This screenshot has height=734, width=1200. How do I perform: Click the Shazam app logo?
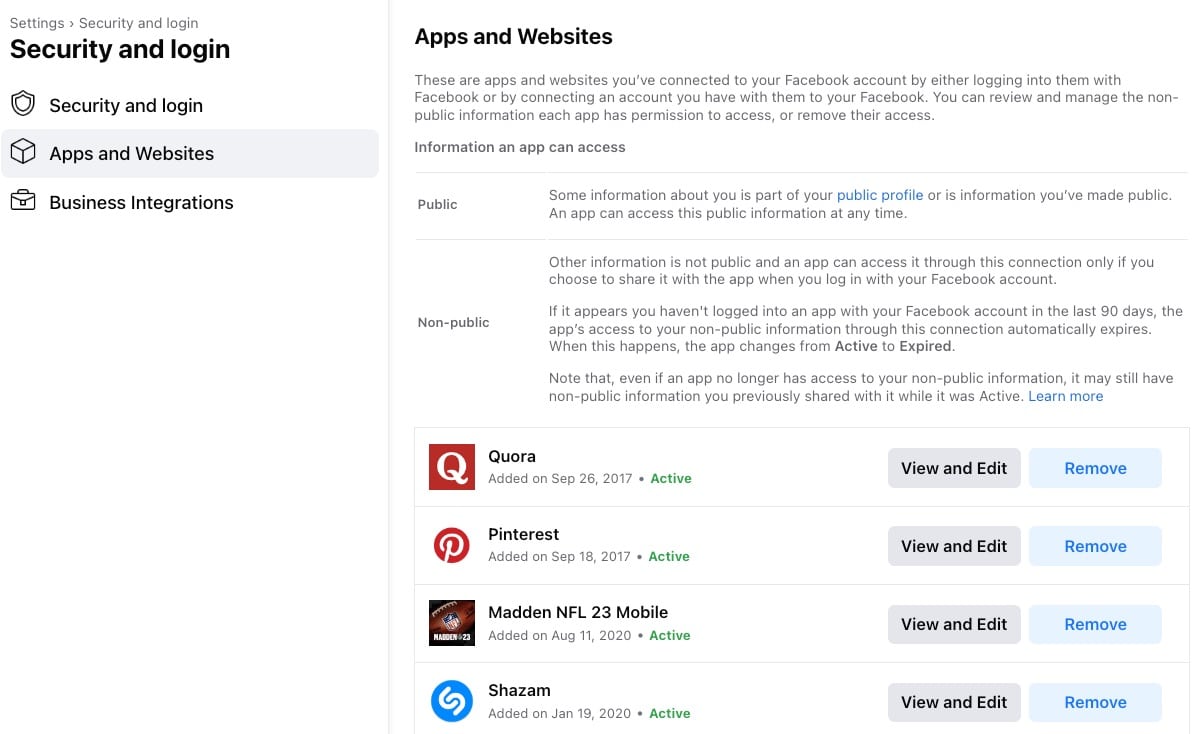coord(452,701)
